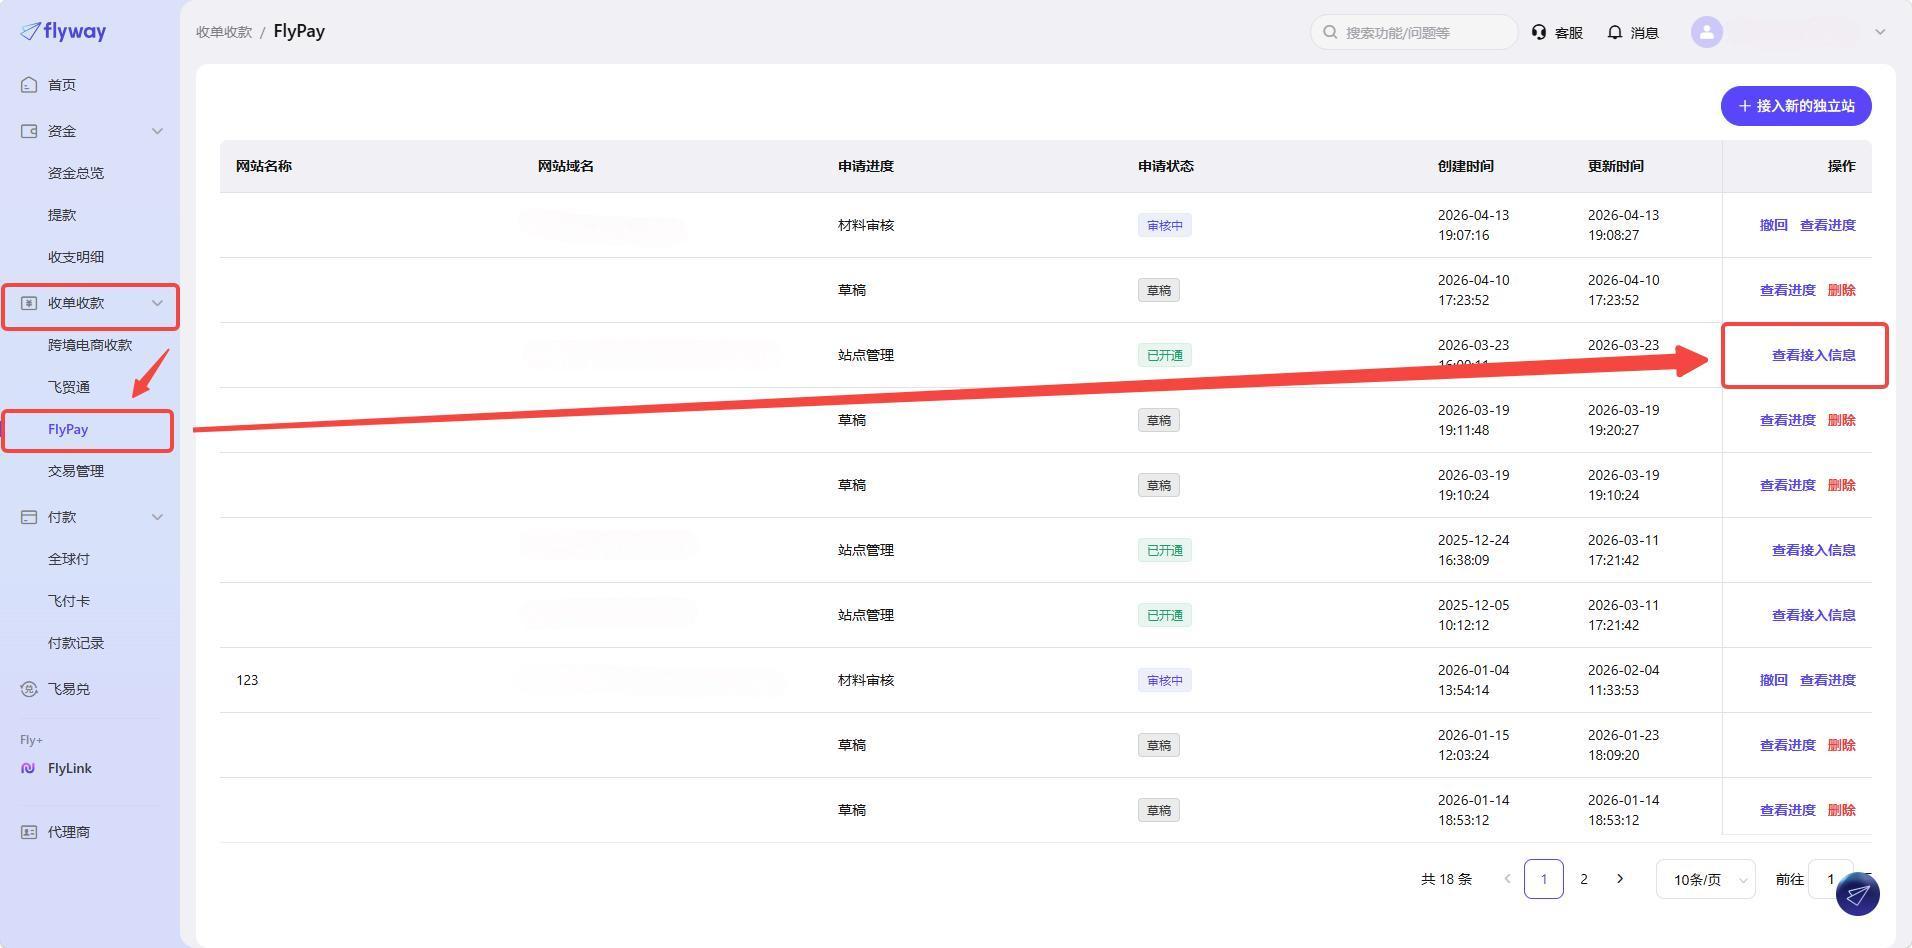Open 跨境电商收款 in sidebar
Screen dimensions: 1912x948
pyautogui.click(x=90, y=345)
